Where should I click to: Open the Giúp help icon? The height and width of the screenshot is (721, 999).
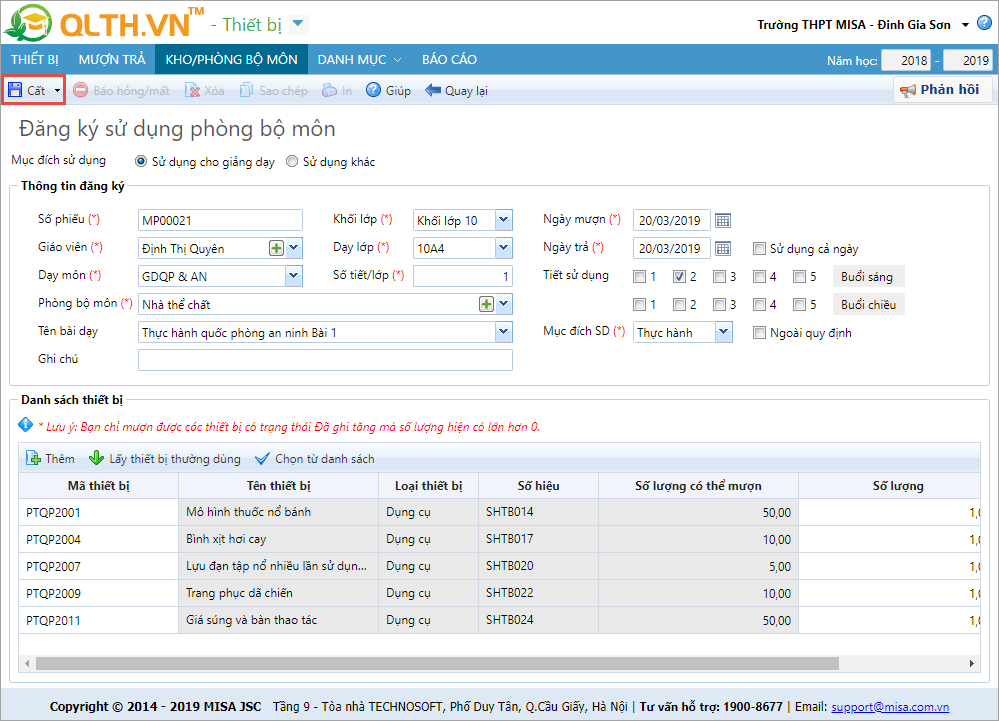click(373, 90)
